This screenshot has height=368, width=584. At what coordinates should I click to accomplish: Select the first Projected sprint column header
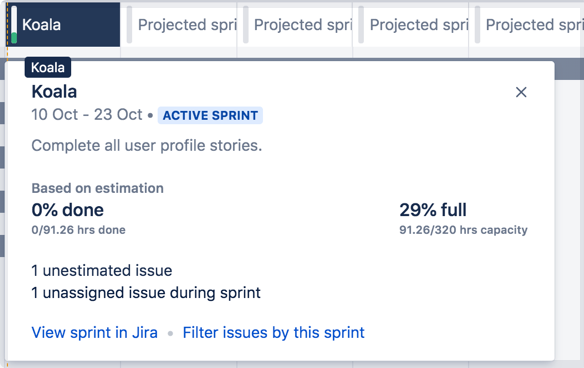click(179, 25)
